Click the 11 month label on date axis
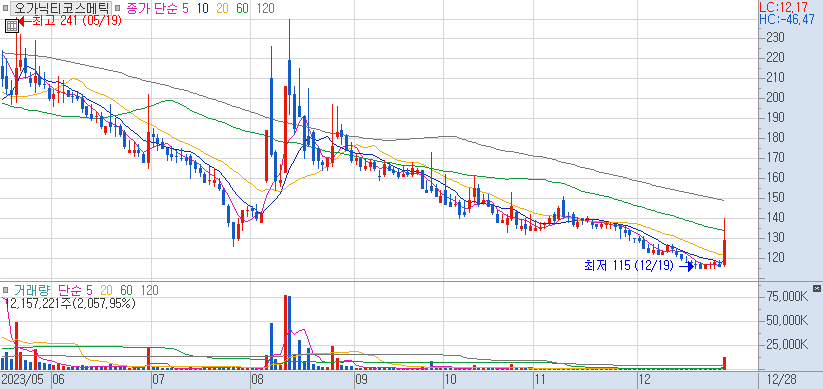 coord(540,379)
